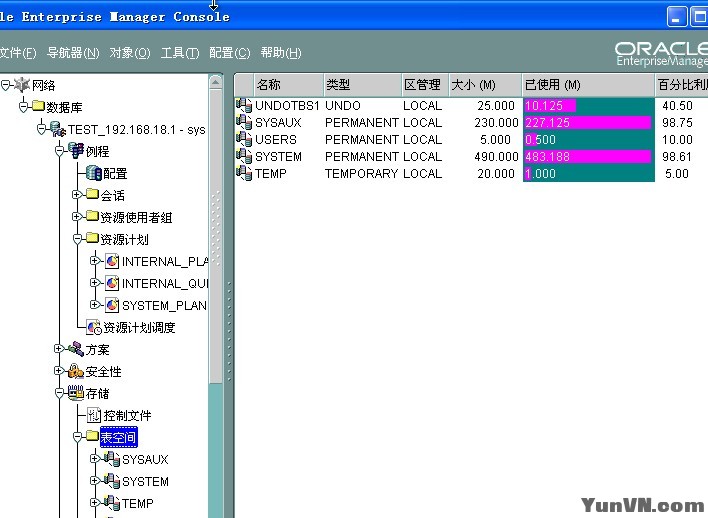Expand the SYSAUX tablespace tree node
Viewport: 708px width, 518px height.
pyautogui.click(x=94, y=458)
